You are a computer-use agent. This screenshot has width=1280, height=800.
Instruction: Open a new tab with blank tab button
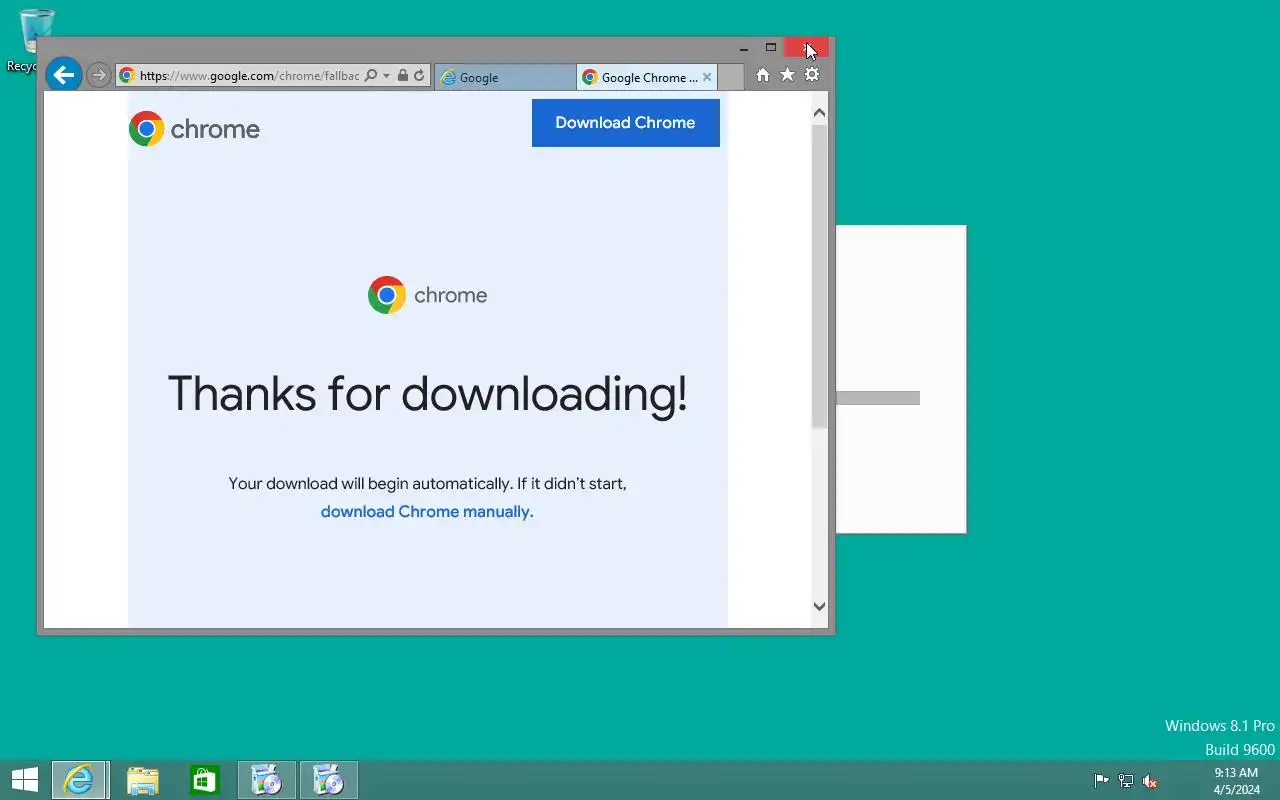tap(731, 77)
